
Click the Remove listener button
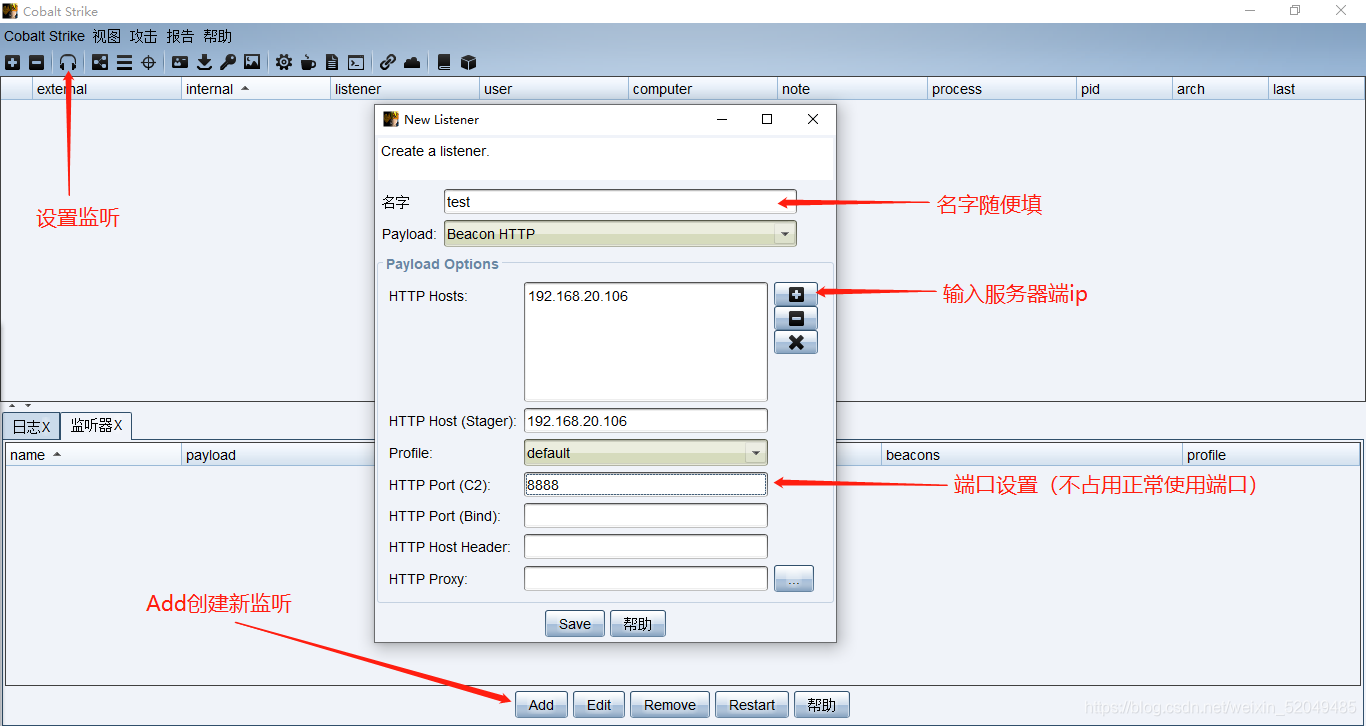click(x=670, y=705)
